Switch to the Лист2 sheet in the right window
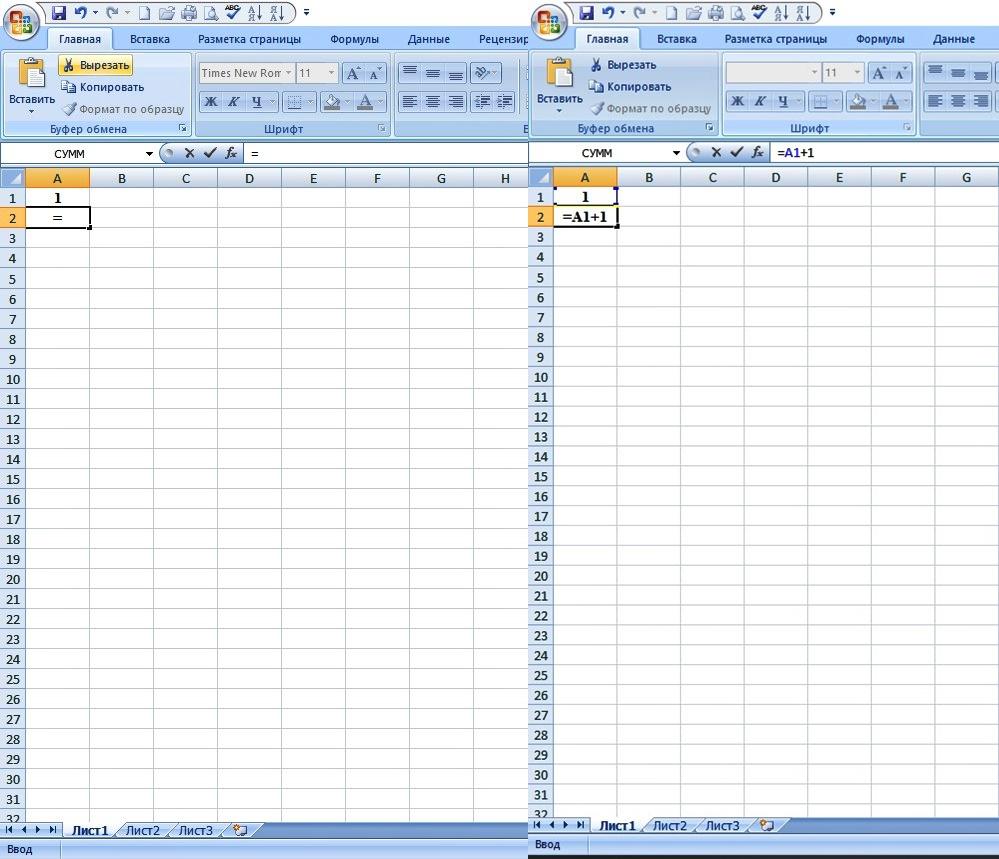The height and width of the screenshot is (859, 999). click(669, 825)
